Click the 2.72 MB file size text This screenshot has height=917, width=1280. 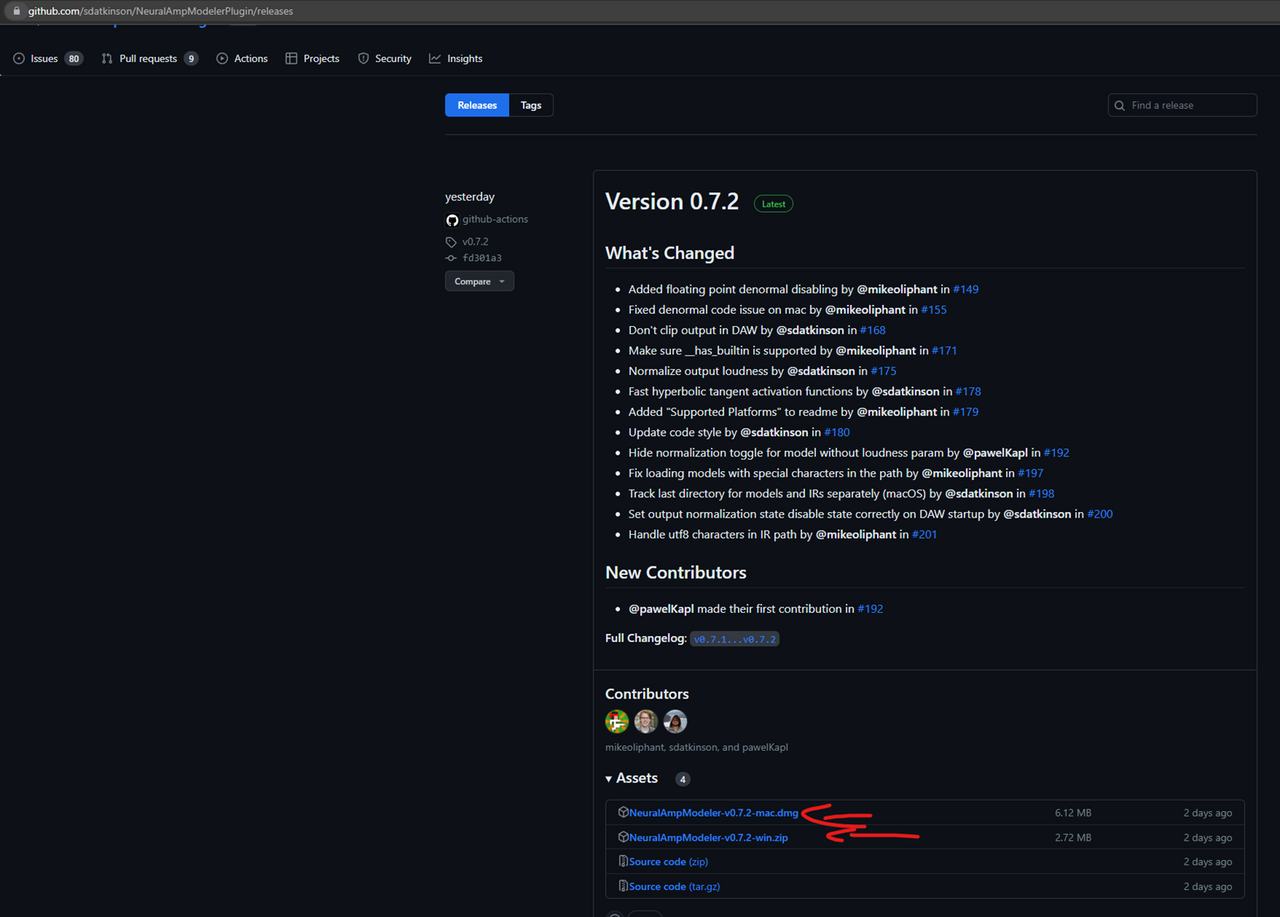coord(1073,837)
